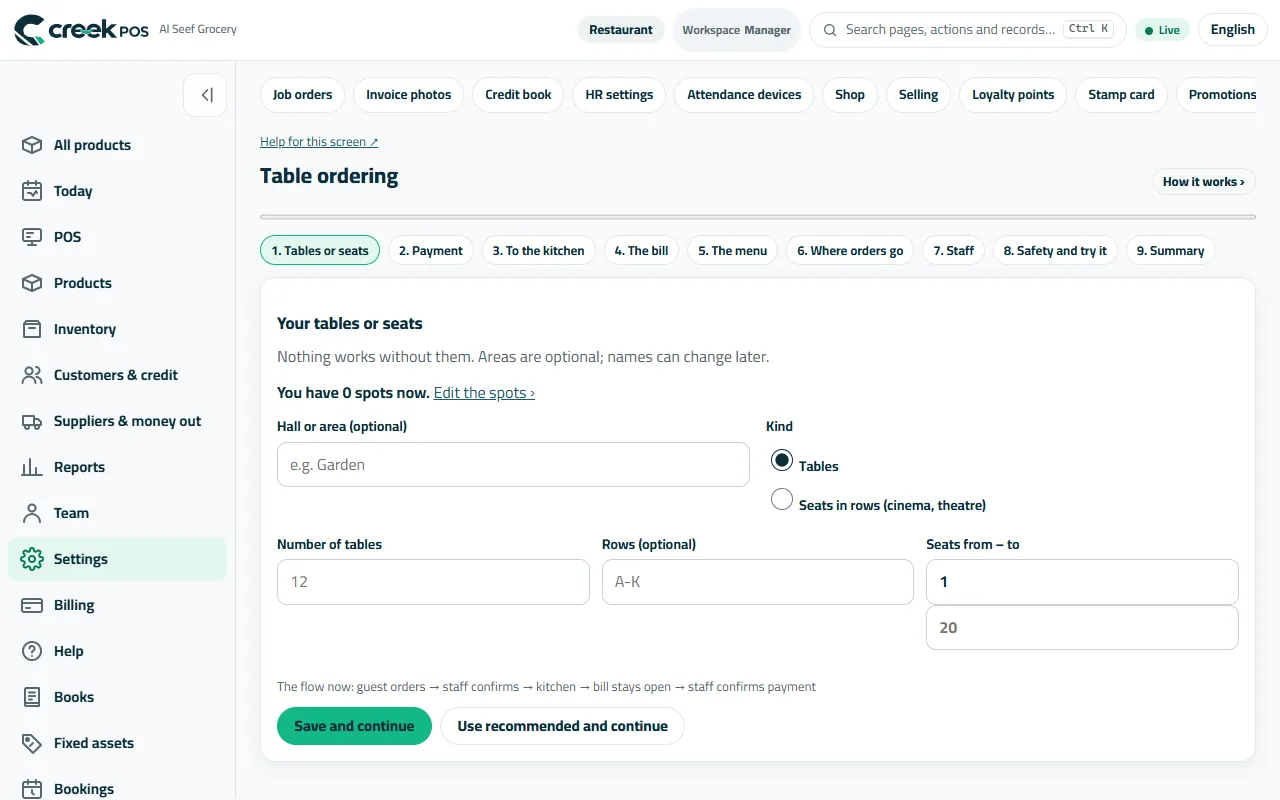
Task: Click the Billing card icon
Action: pos(32,605)
